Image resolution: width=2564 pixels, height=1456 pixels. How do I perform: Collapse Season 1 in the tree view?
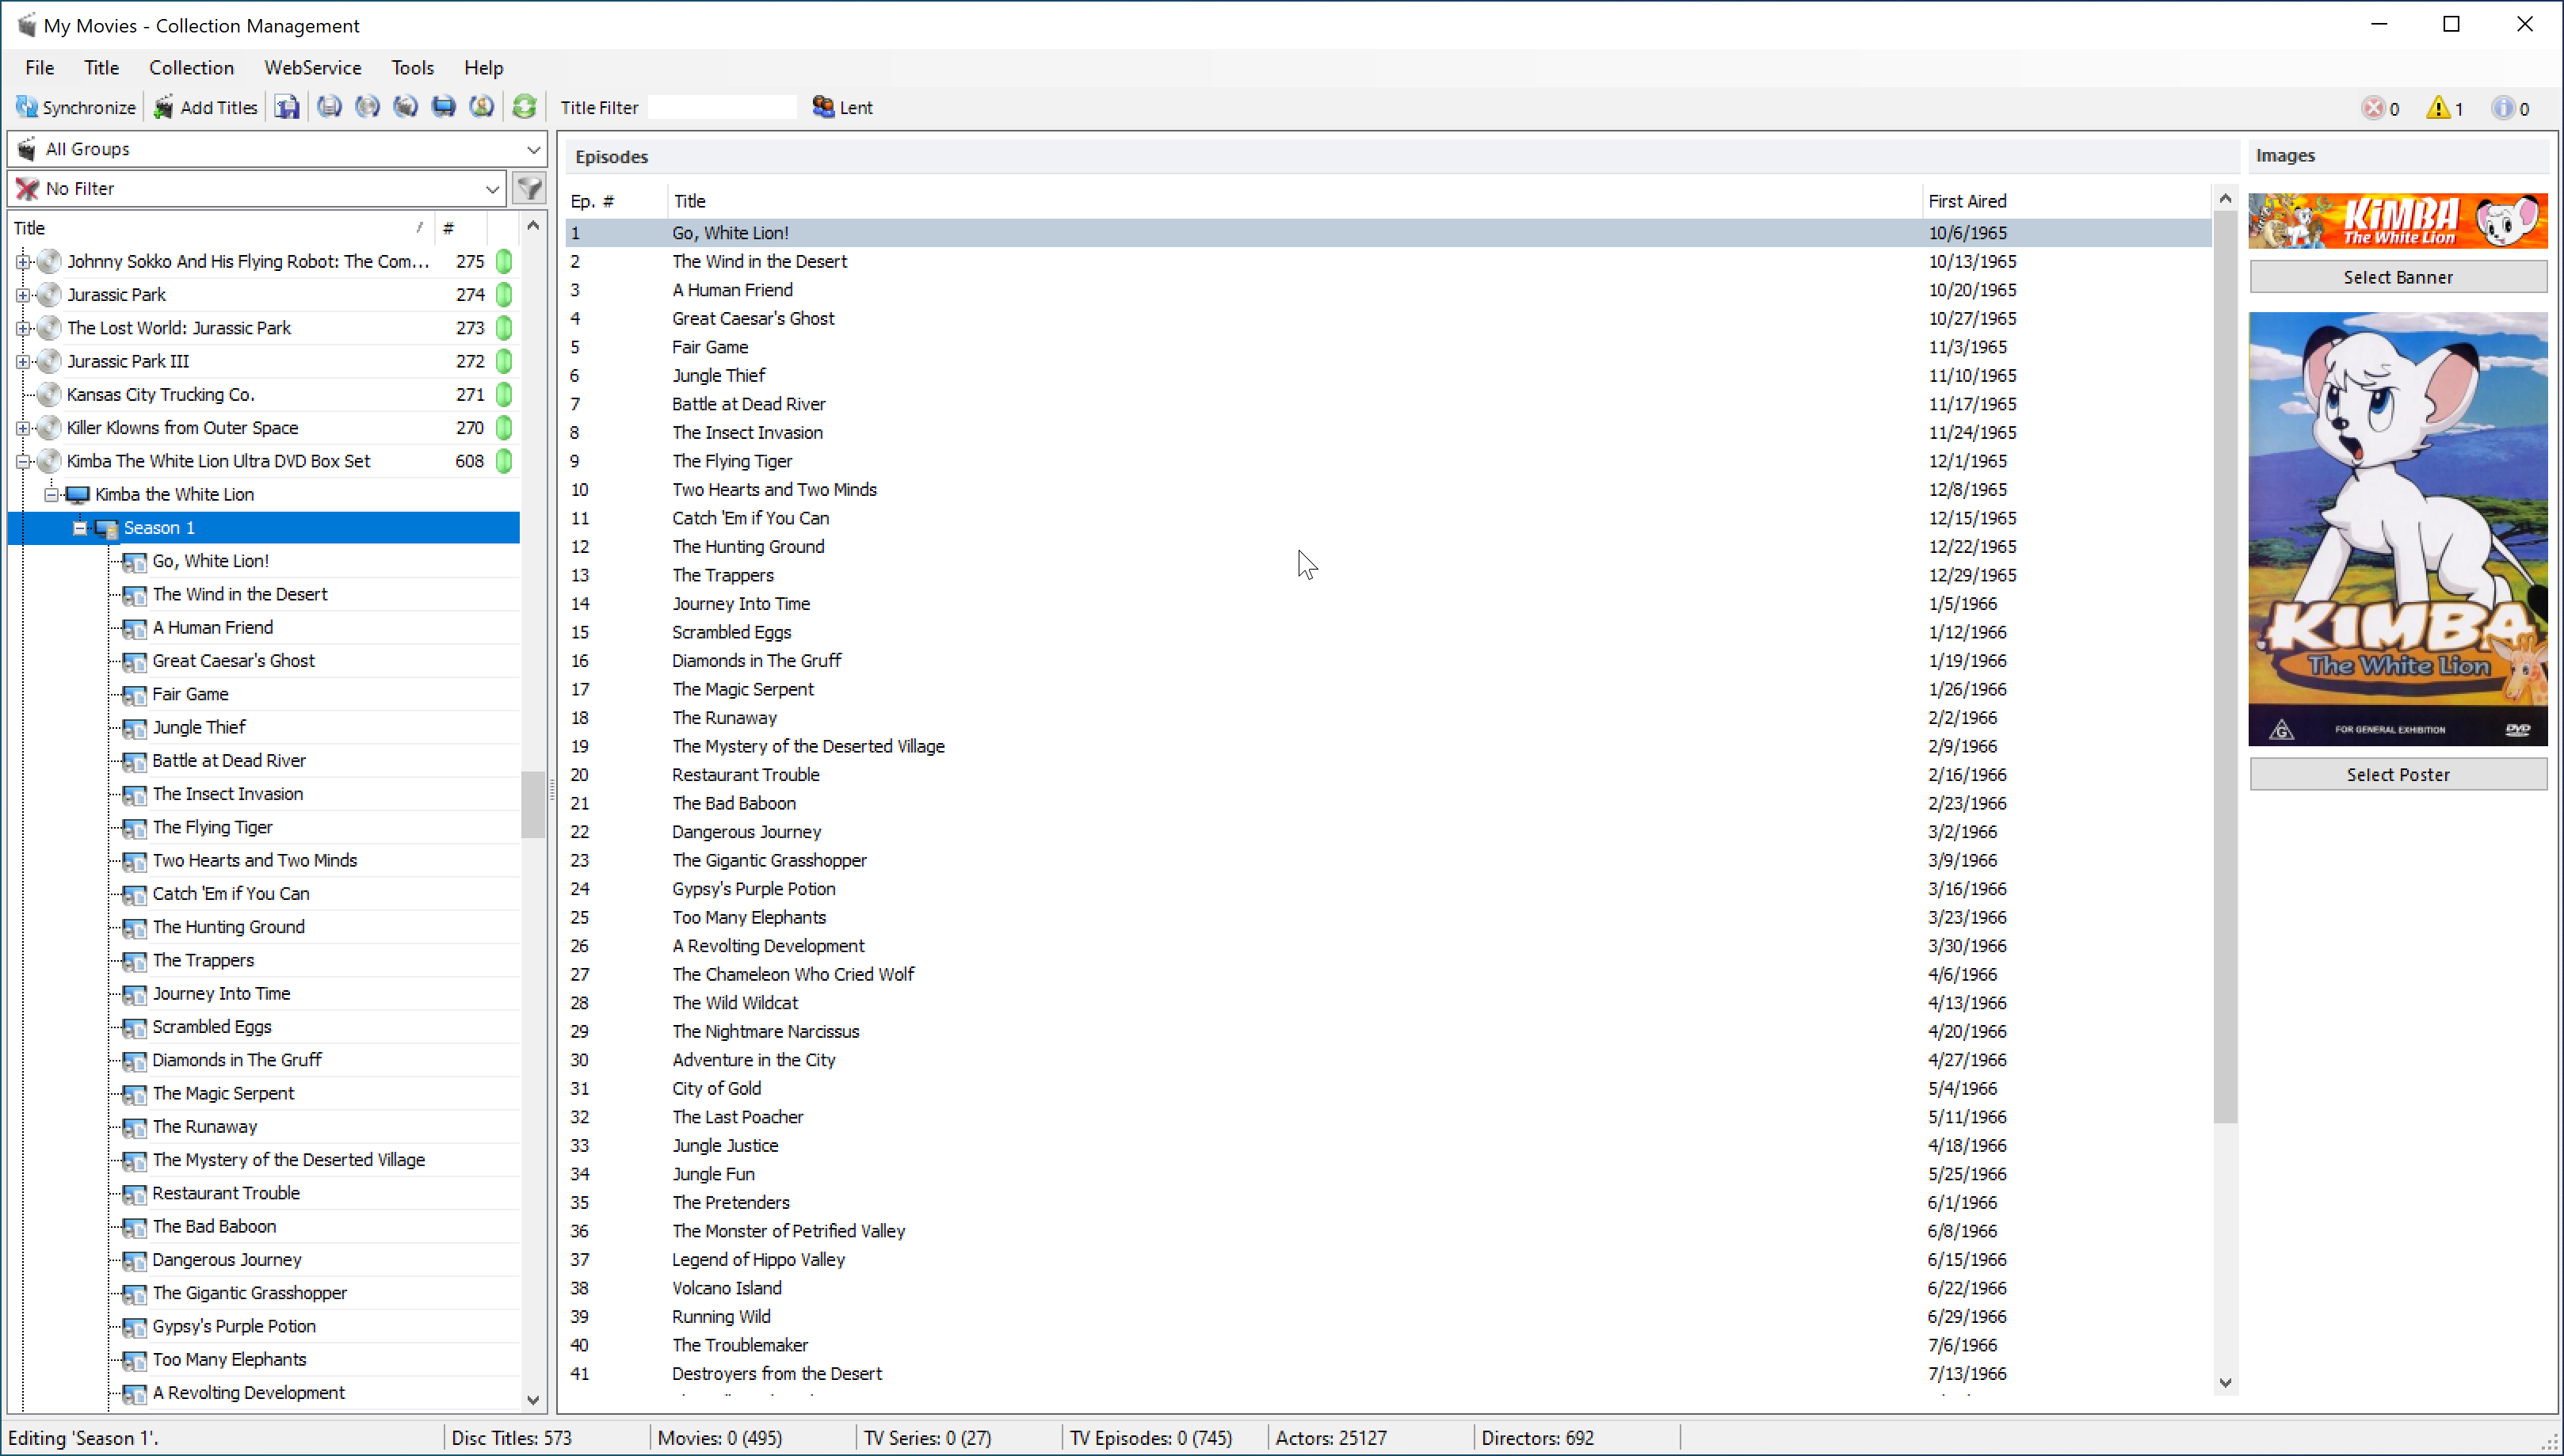[x=78, y=527]
